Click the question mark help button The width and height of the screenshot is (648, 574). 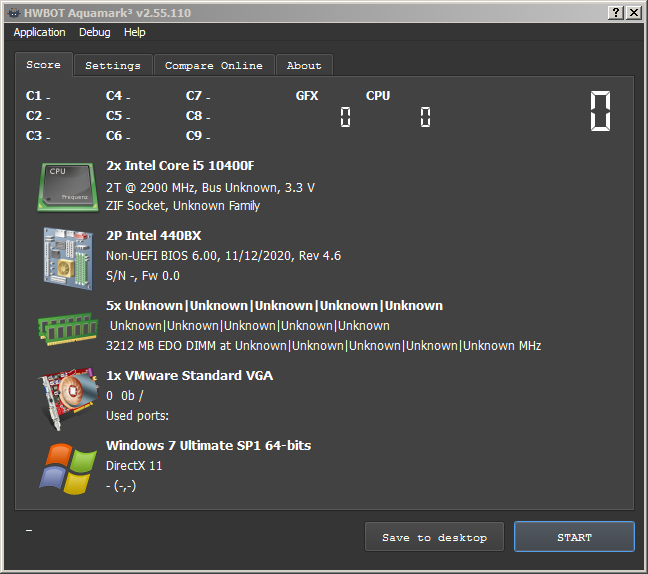click(616, 12)
